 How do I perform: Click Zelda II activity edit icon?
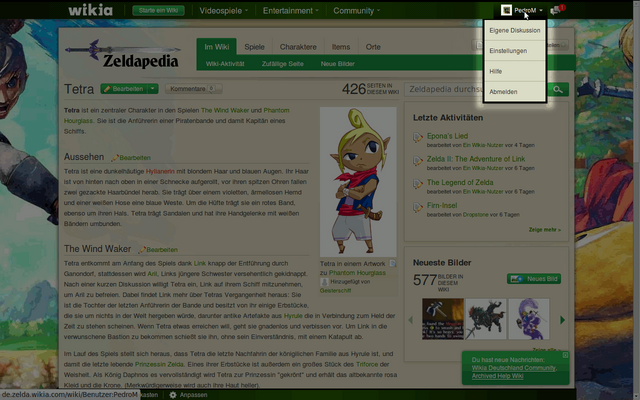(x=418, y=161)
